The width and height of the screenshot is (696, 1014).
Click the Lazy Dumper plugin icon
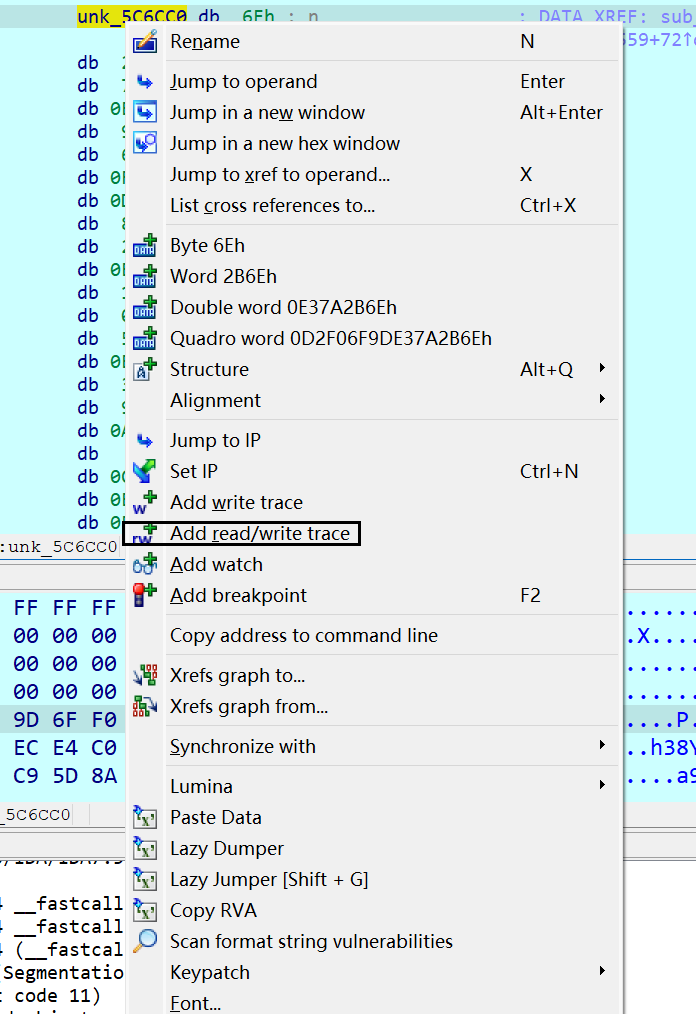(145, 848)
